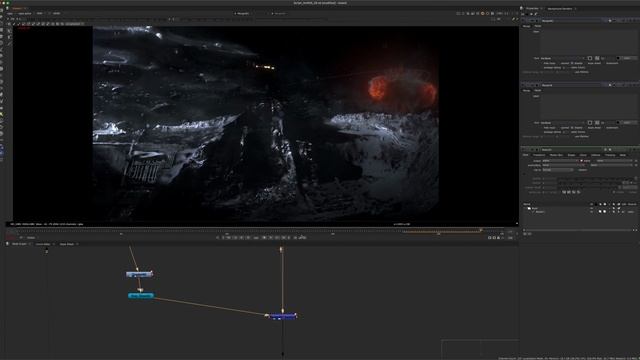640x360 pixels.
Task: Open the Roto output channel dropdown
Action: [x=560, y=161]
